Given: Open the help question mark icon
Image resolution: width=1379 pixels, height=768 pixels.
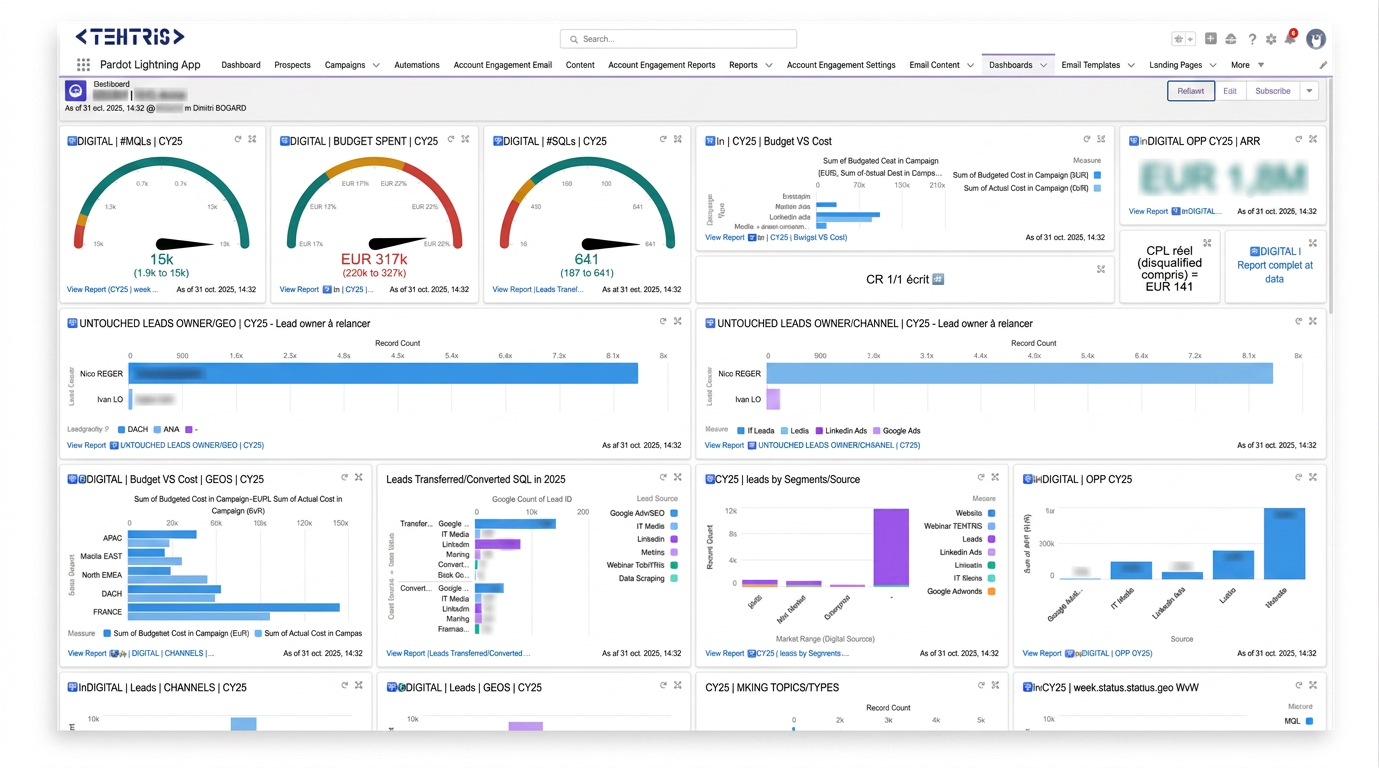Looking at the screenshot, I should [1252, 39].
